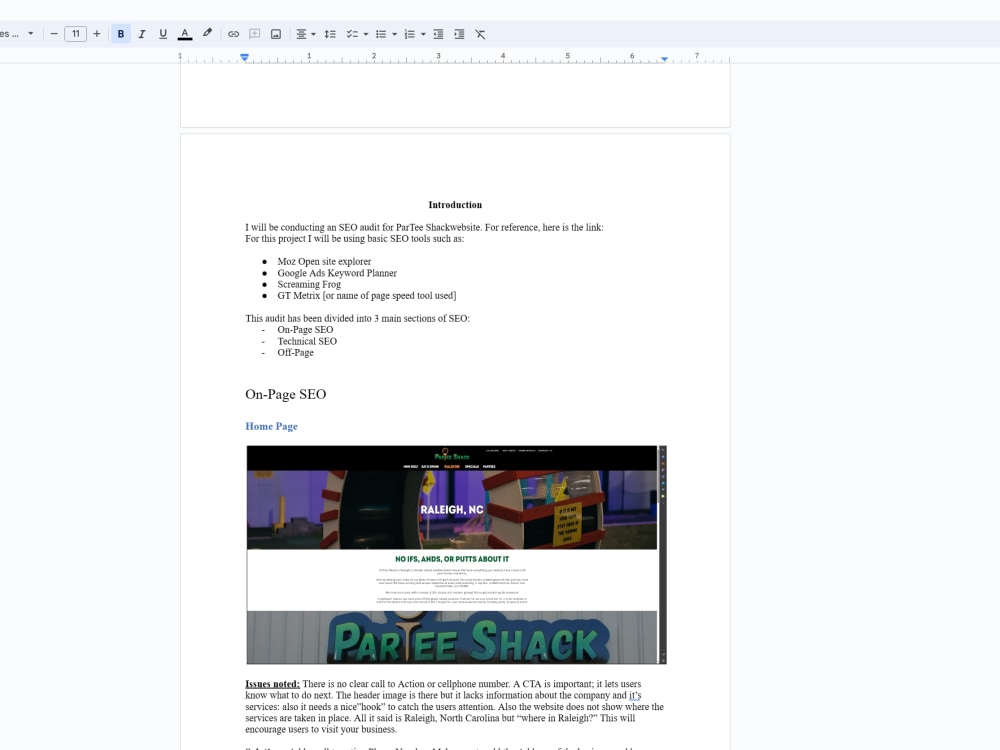Click the Home Page subheading
Viewport: 1000px width, 750px height.
pyautogui.click(x=272, y=426)
